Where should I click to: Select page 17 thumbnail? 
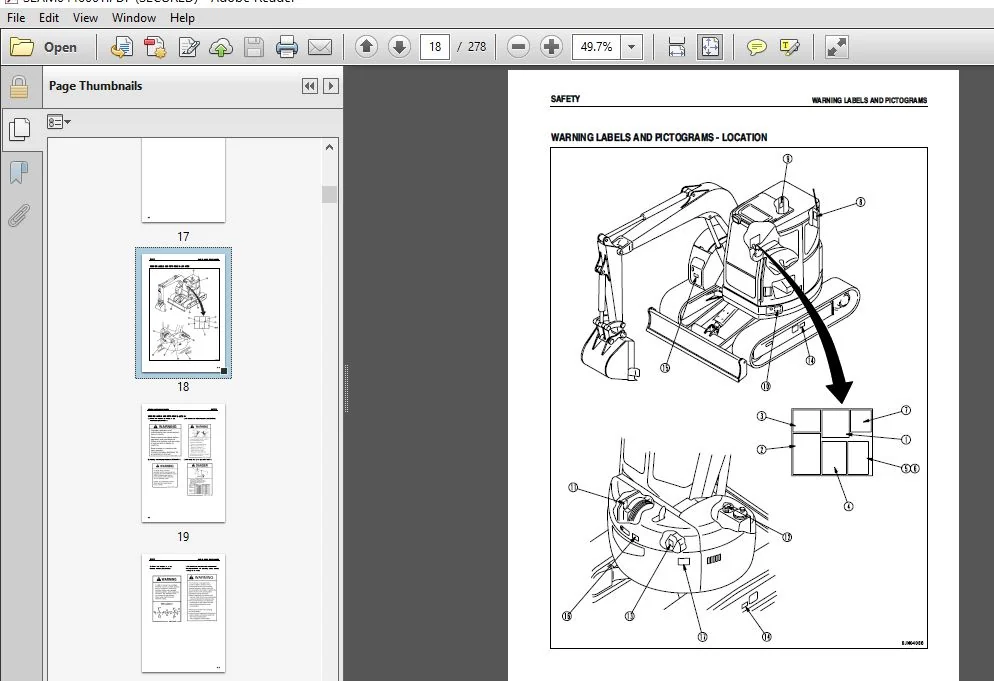point(183,181)
